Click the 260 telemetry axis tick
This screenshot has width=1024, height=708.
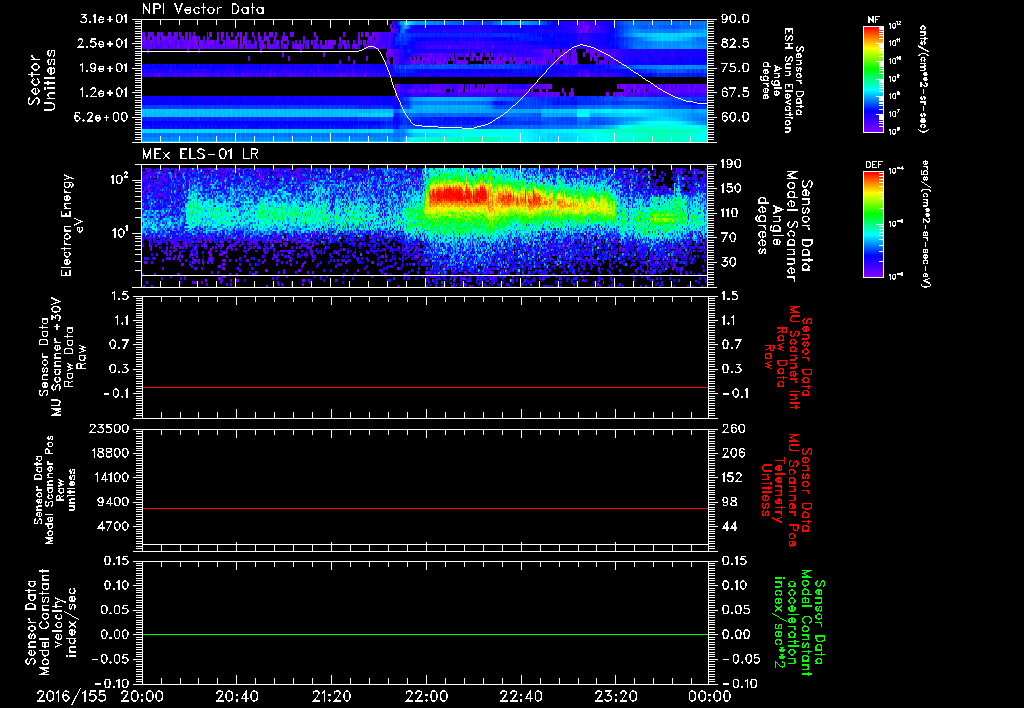731,428
